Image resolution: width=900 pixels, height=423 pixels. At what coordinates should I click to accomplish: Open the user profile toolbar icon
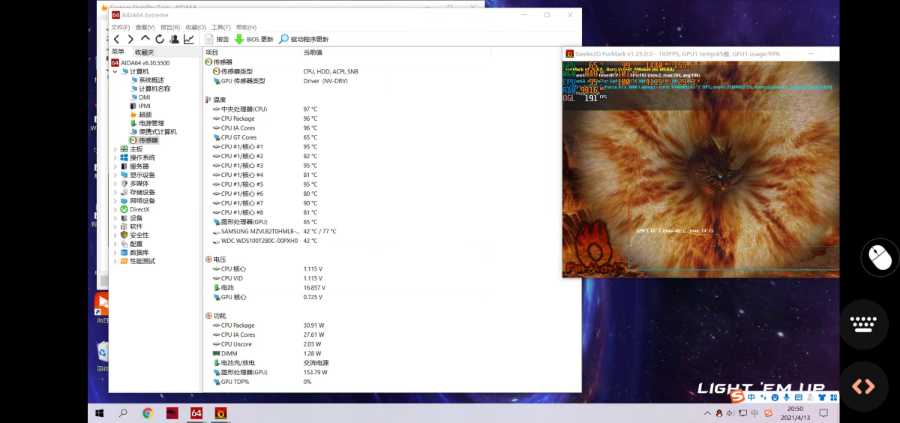(x=174, y=39)
